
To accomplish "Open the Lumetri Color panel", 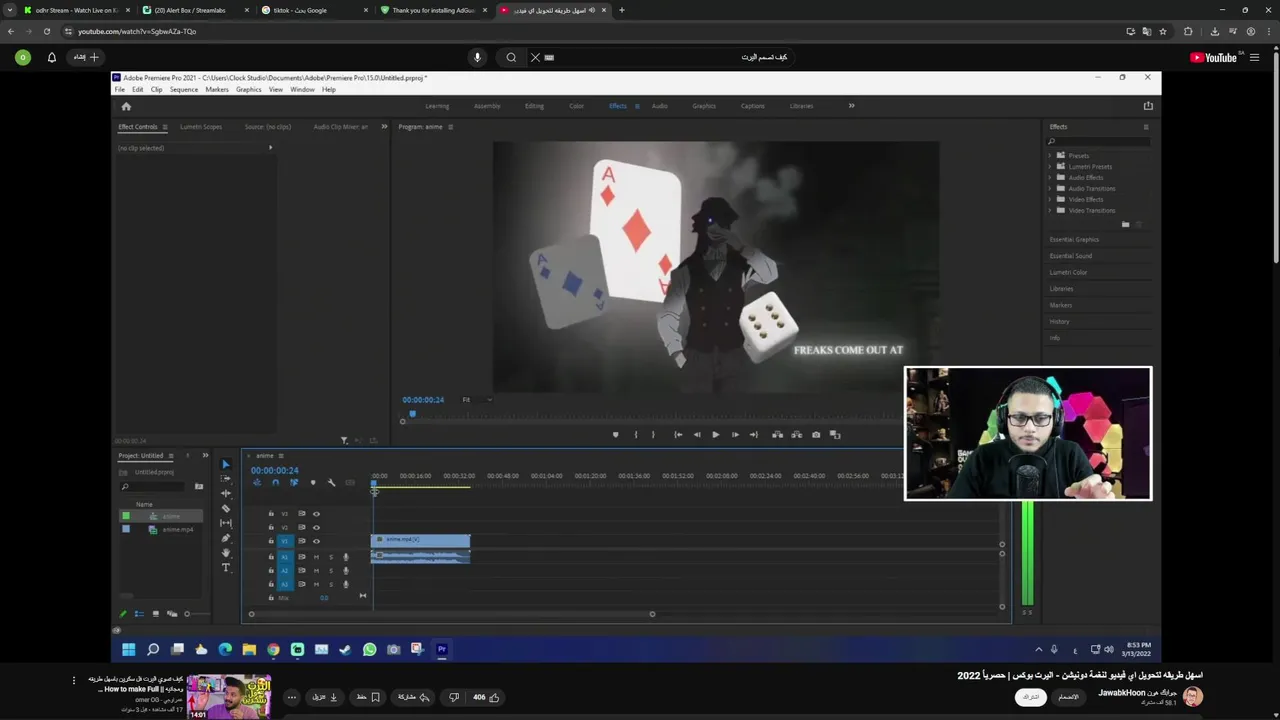I will coord(1069,272).
